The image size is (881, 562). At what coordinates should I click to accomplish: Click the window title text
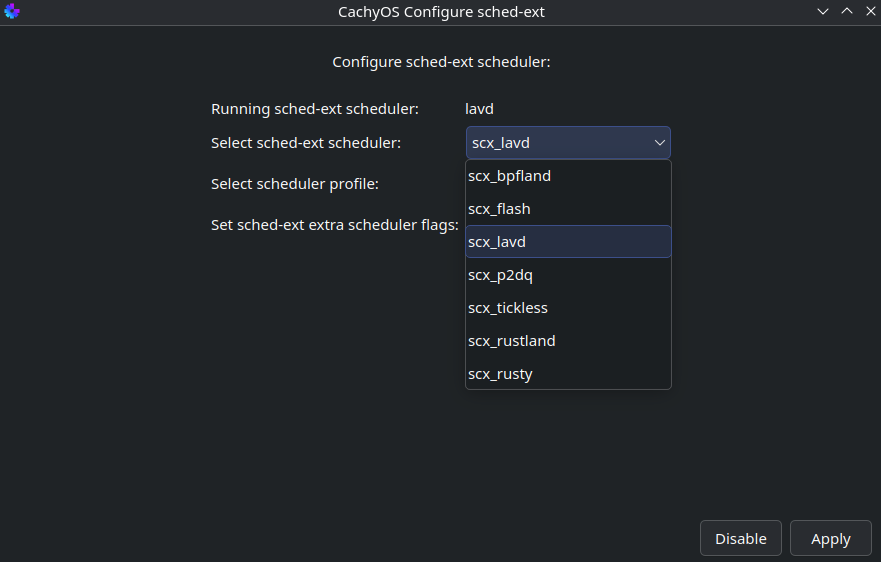[441, 12]
